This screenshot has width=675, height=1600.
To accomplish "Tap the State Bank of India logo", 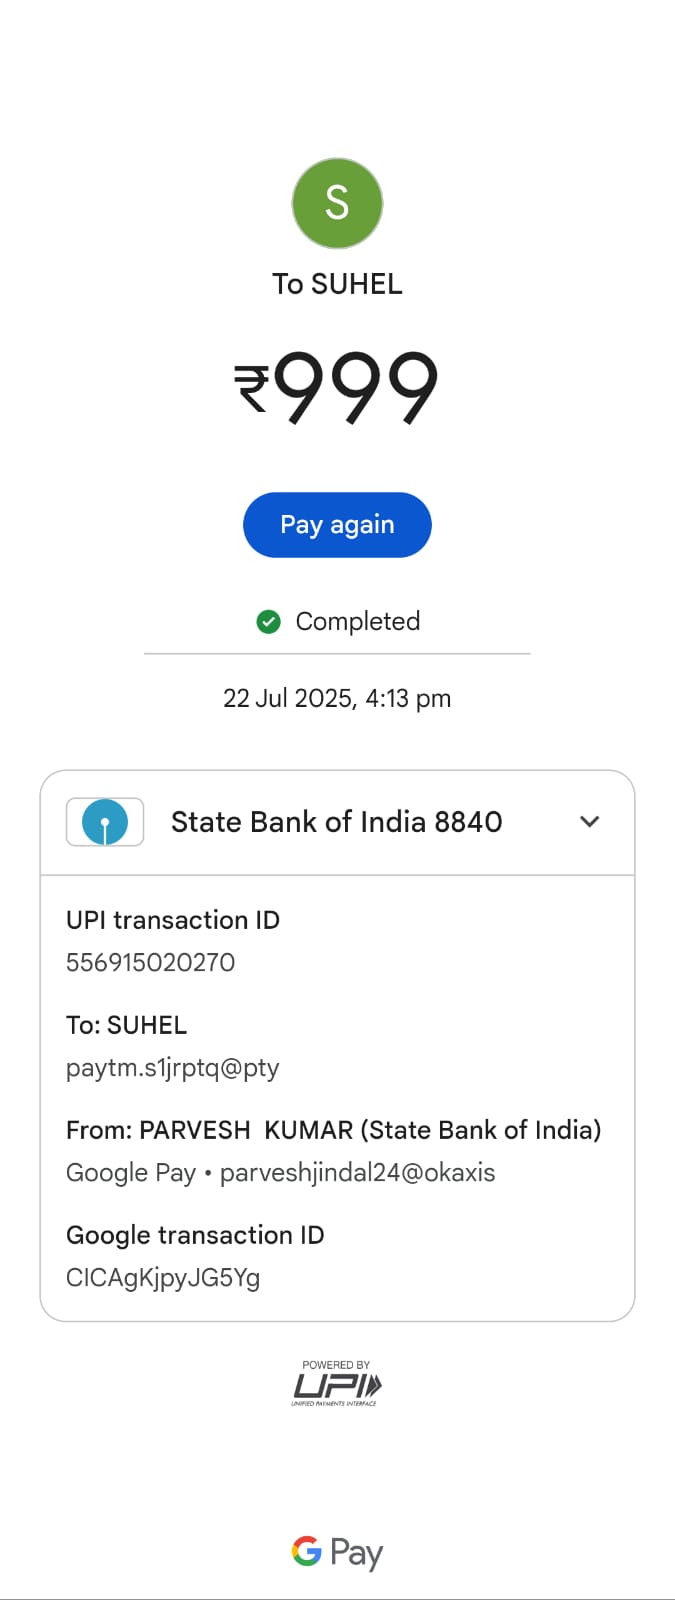I will coord(105,822).
